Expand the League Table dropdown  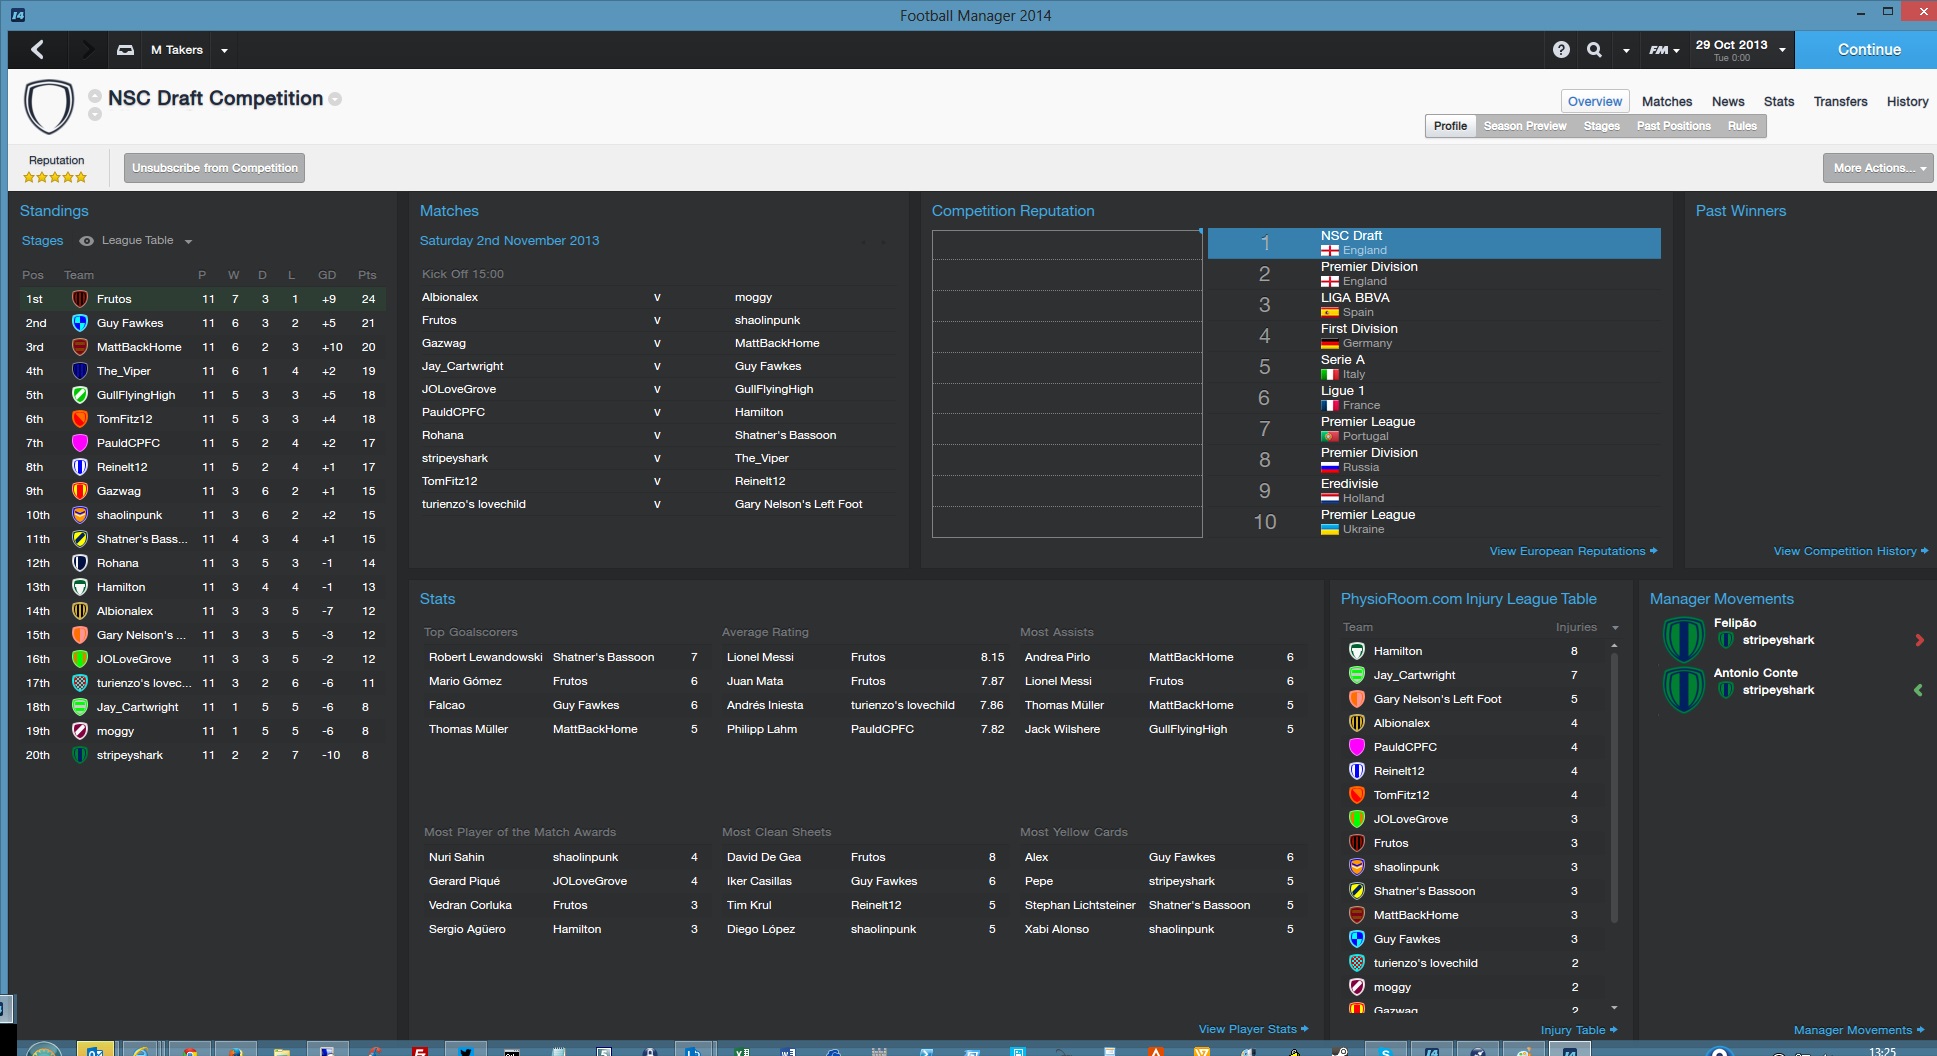coord(188,241)
